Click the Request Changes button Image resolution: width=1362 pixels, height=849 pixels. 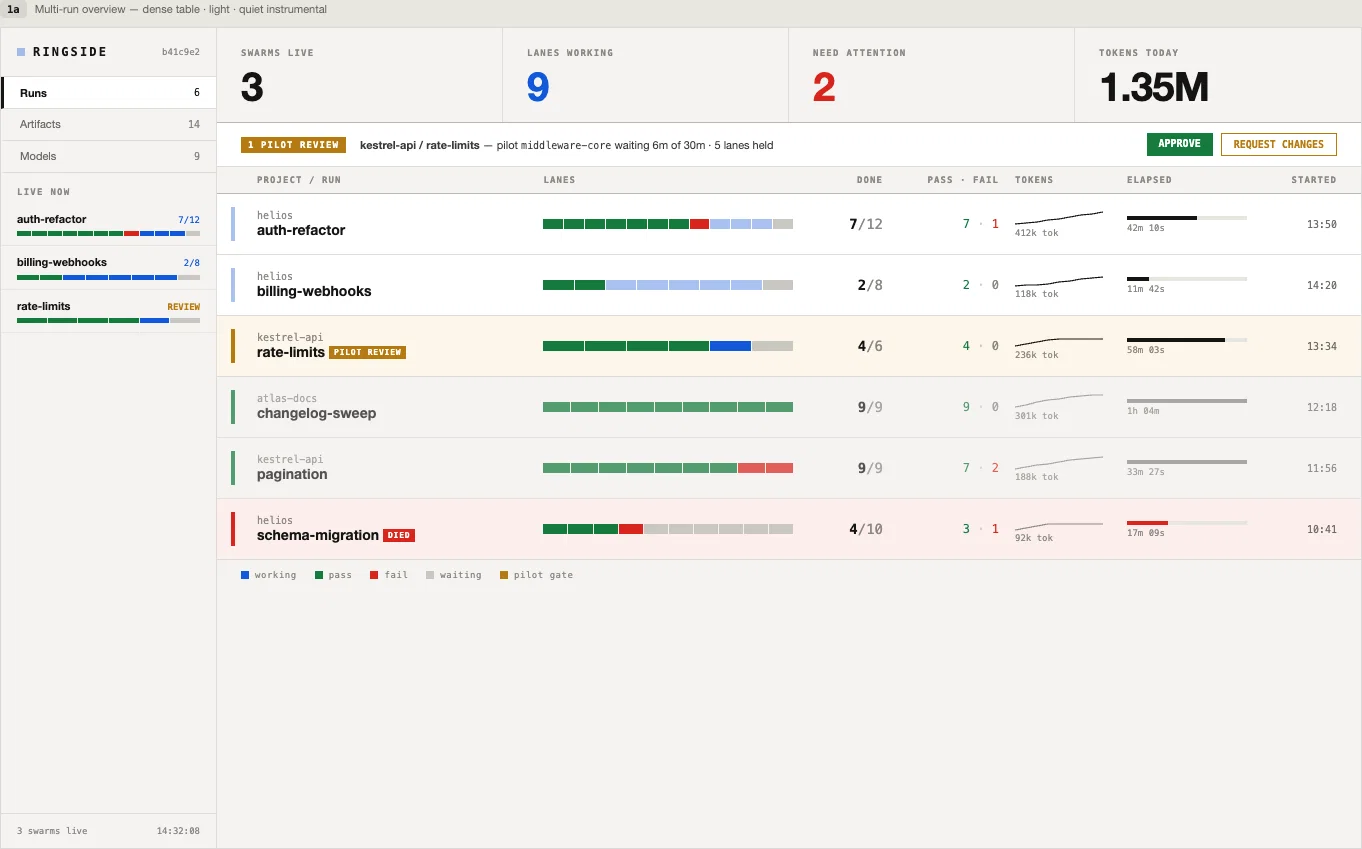coord(1278,144)
